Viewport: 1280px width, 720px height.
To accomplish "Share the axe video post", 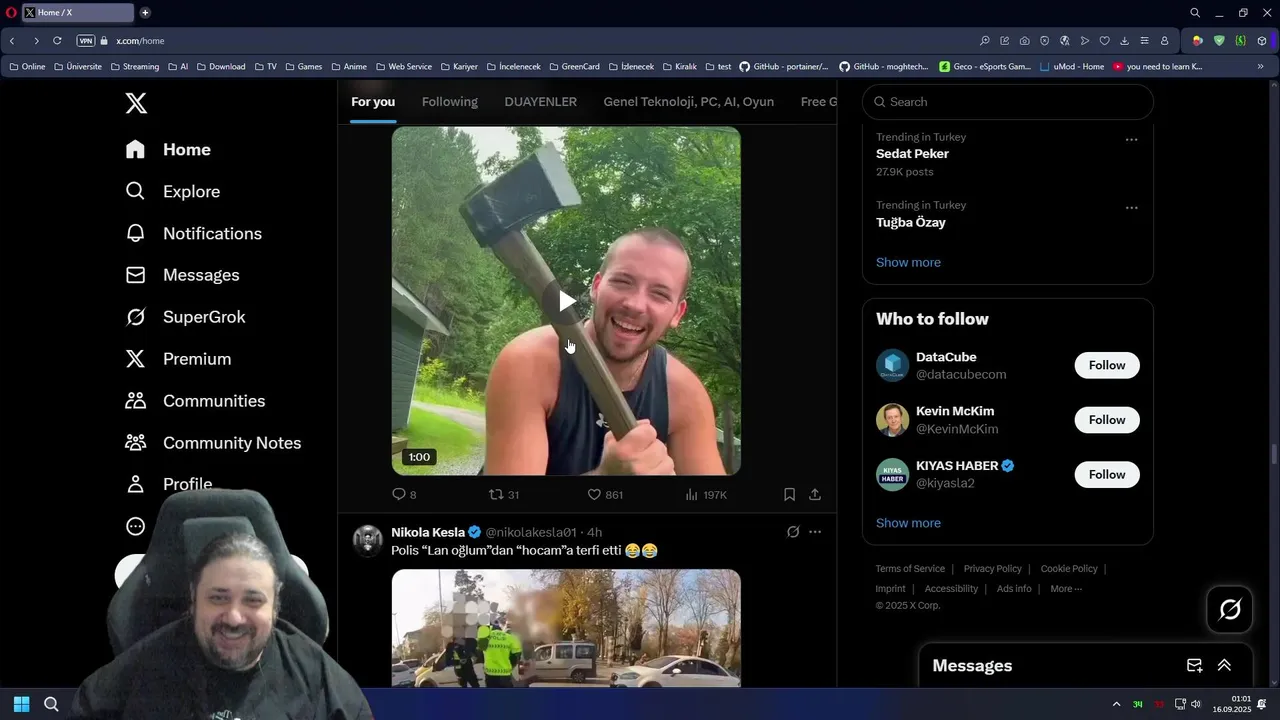I will [x=815, y=494].
